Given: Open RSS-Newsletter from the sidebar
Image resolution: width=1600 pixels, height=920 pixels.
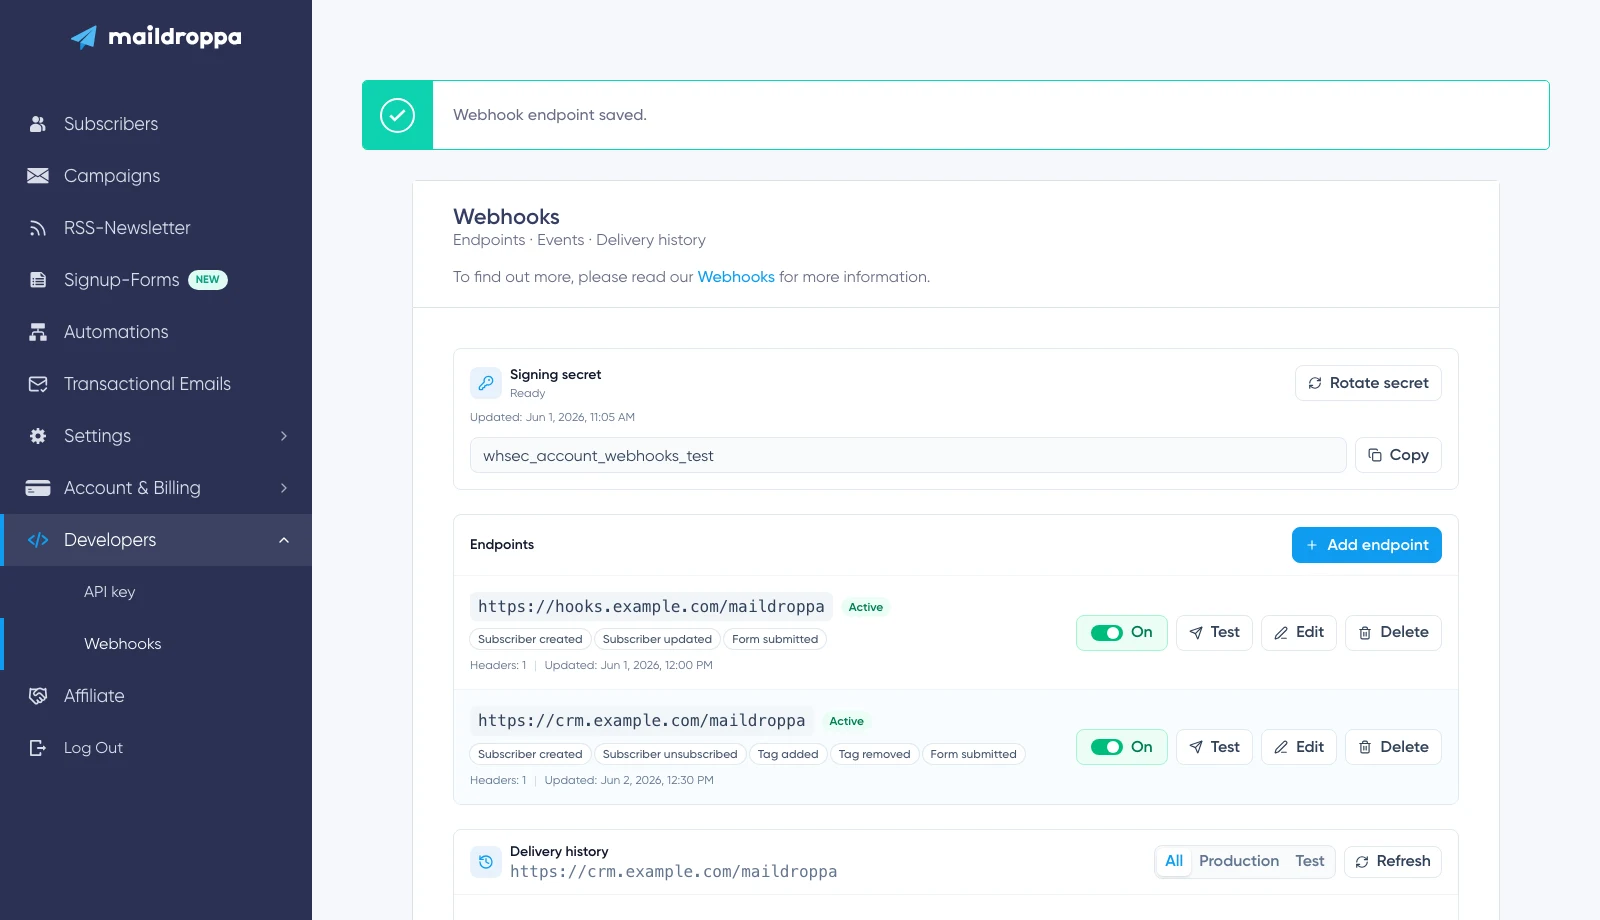Looking at the screenshot, I should (127, 228).
